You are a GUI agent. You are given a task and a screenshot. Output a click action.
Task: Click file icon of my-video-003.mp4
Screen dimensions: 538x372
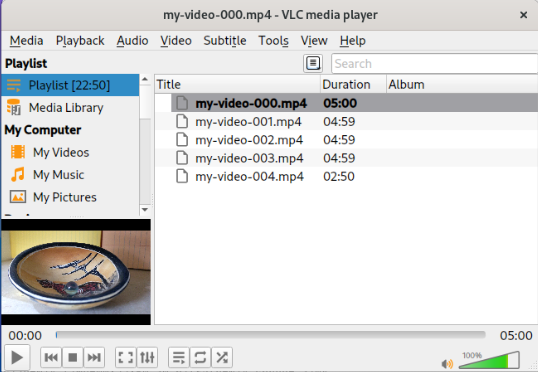pos(182,158)
